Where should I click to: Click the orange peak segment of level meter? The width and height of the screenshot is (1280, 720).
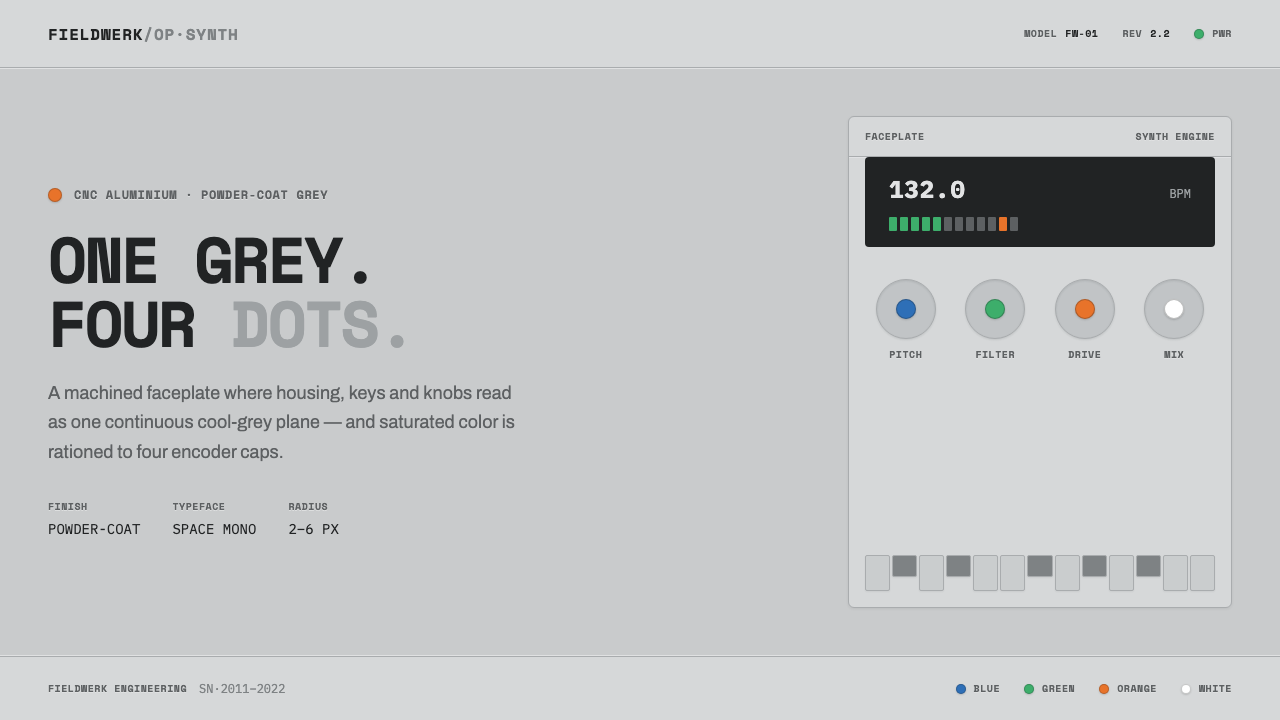click(x=1003, y=224)
